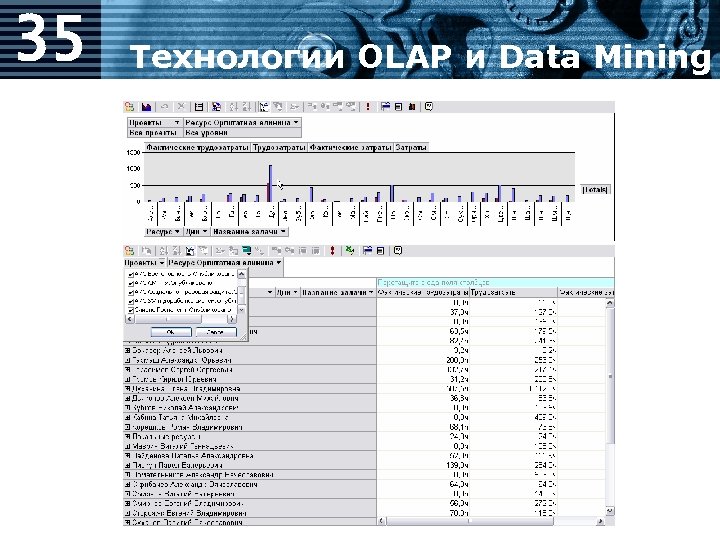
Task: Open Ресурс Оргштатная единица dropdown above chart
Action: [296, 123]
